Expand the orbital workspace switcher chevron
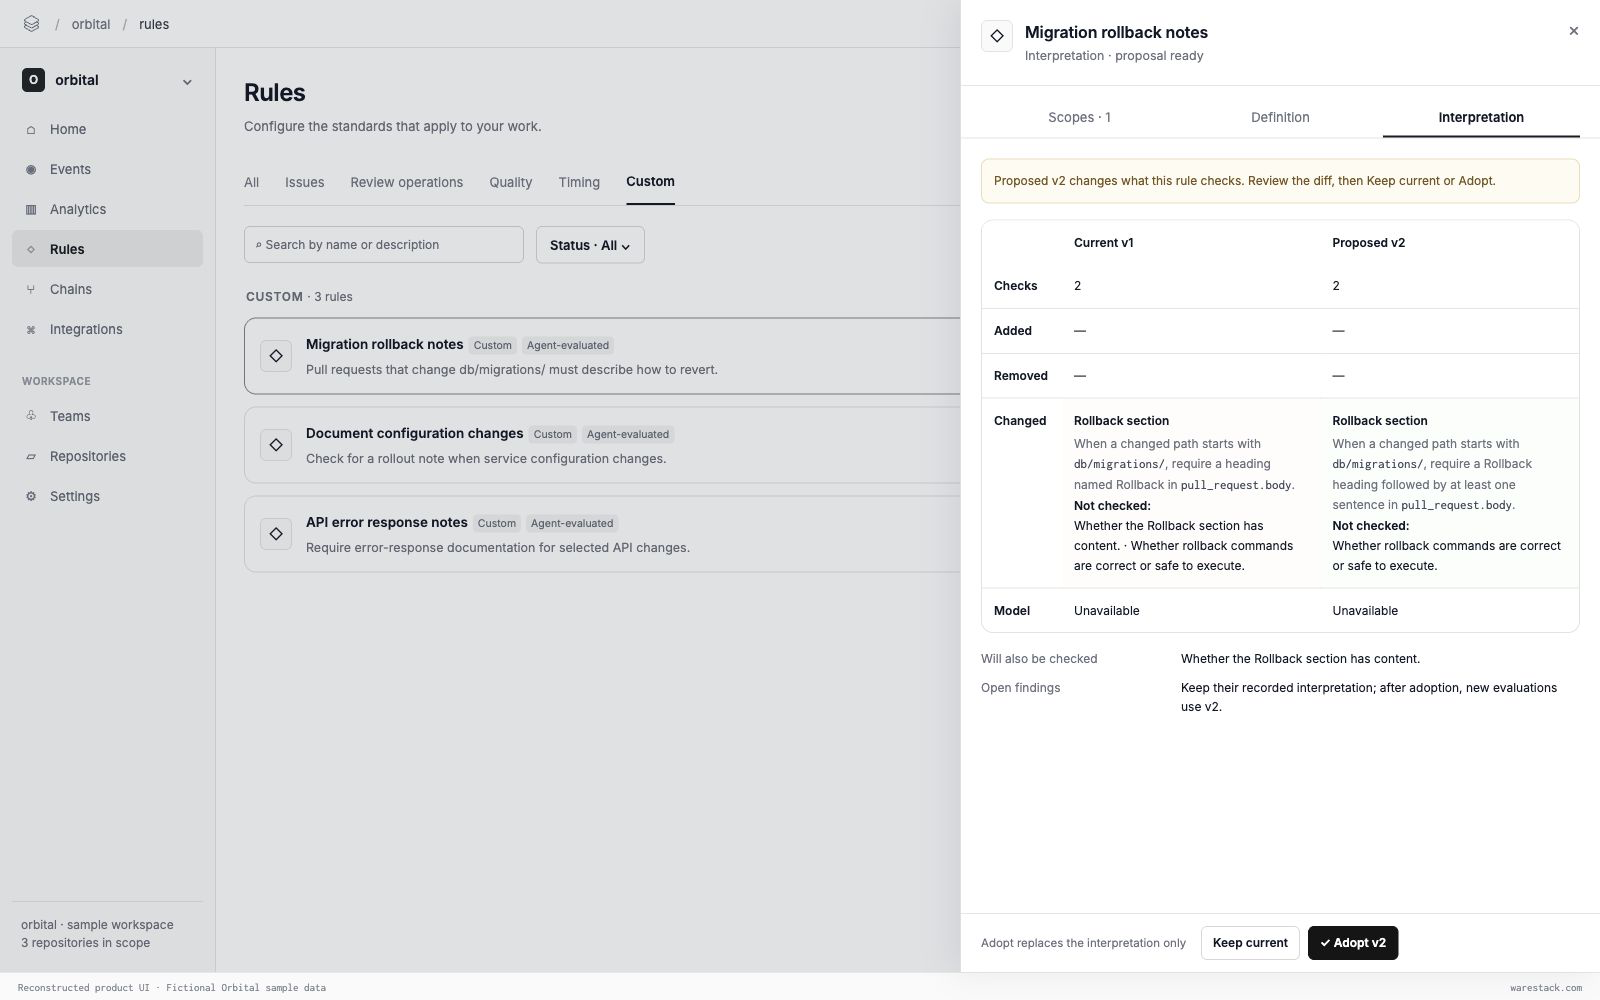1600x1000 pixels. [187, 82]
